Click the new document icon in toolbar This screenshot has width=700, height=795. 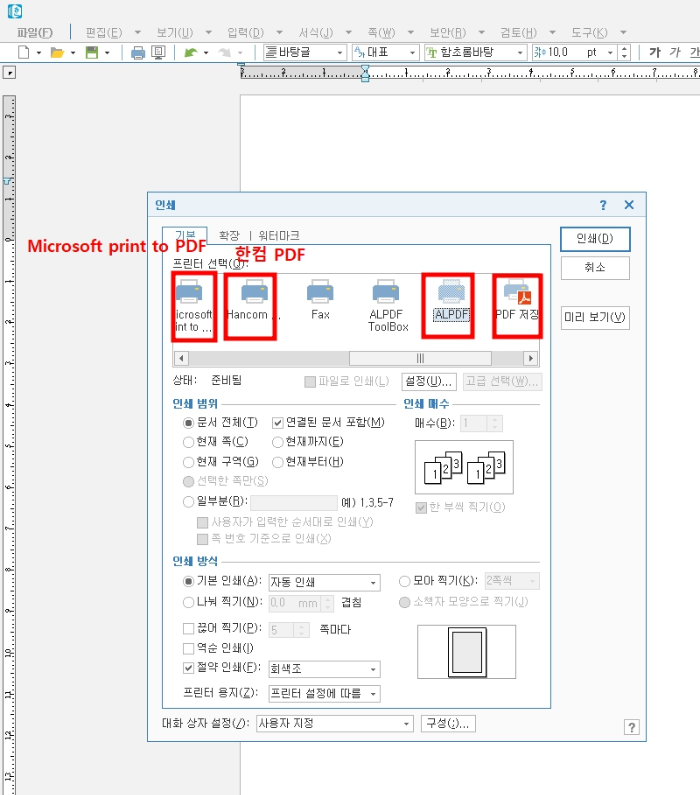pos(24,52)
